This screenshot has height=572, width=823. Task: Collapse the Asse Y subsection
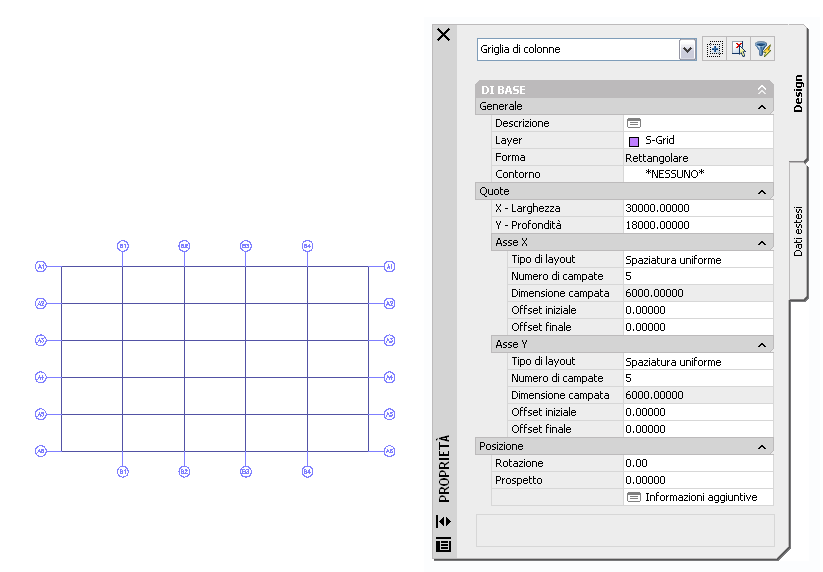[762, 345]
